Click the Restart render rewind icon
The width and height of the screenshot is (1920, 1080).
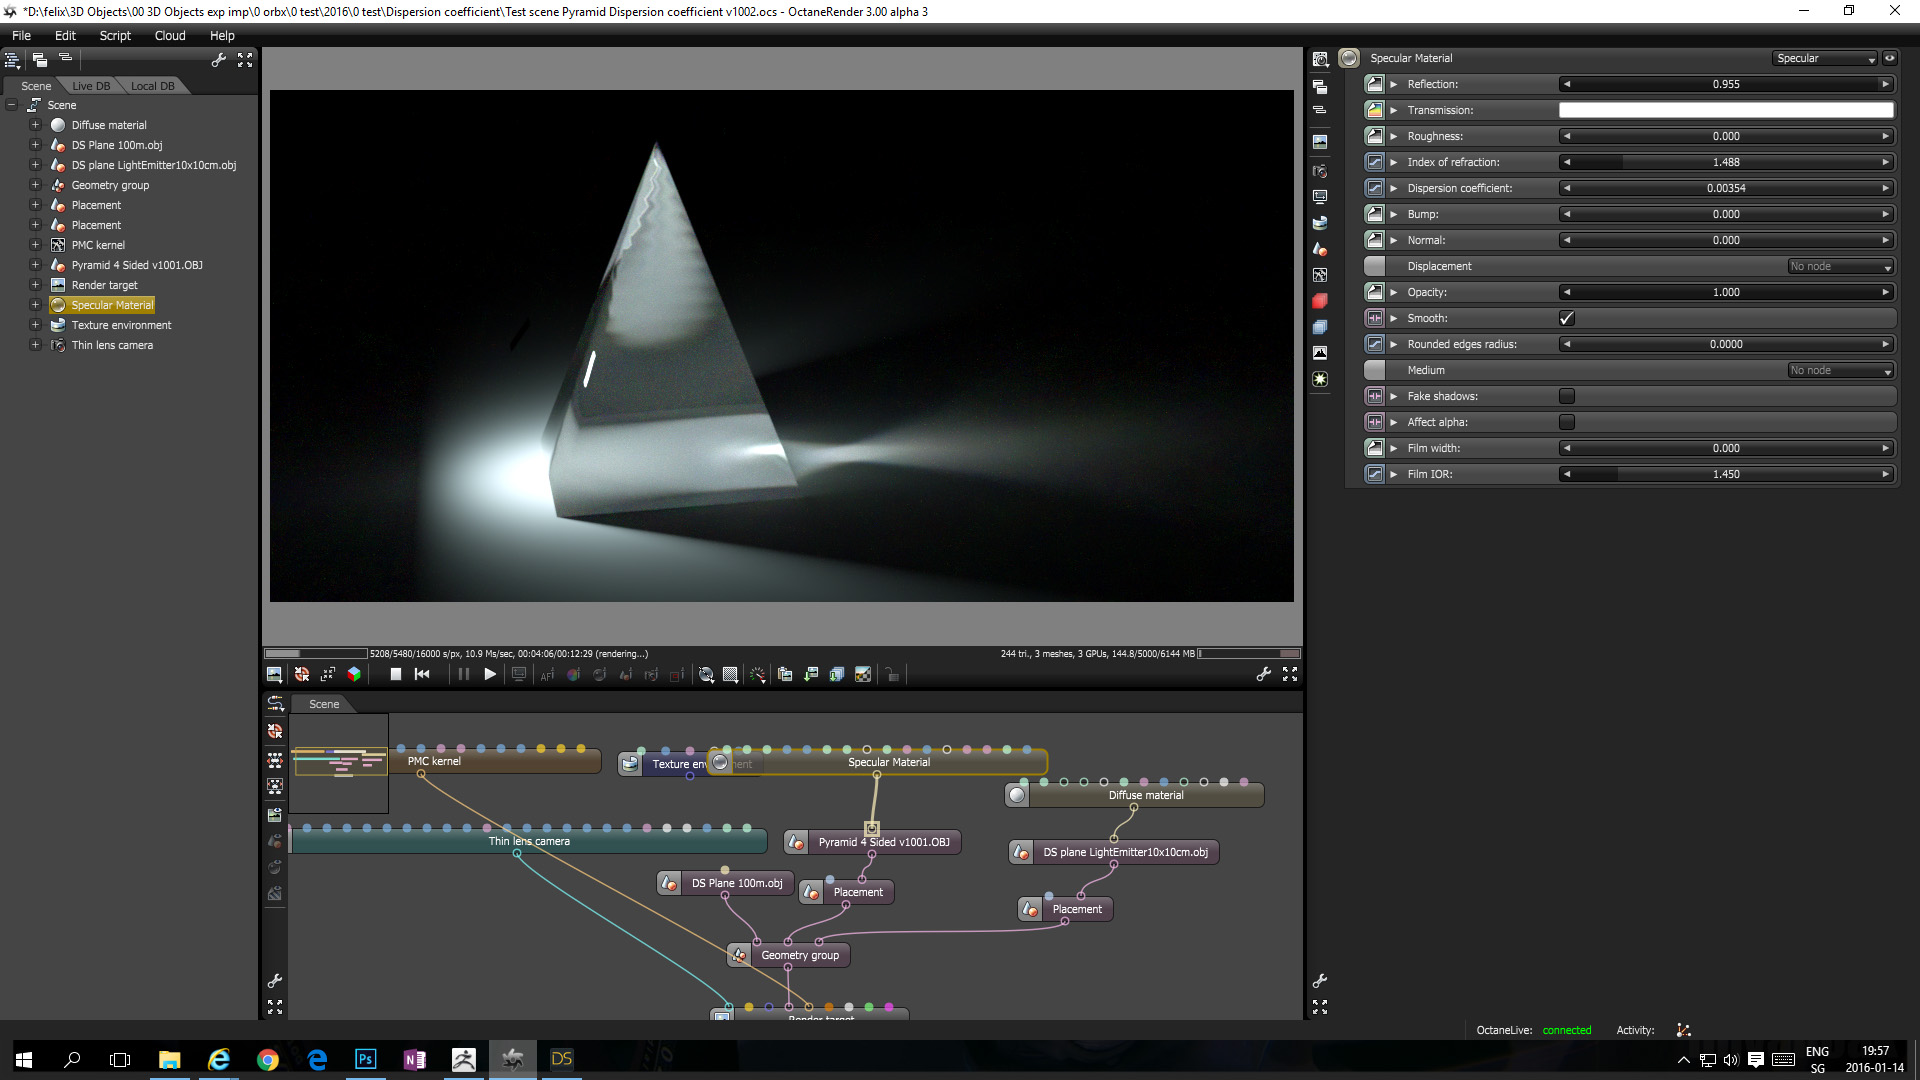pos(422,675)
